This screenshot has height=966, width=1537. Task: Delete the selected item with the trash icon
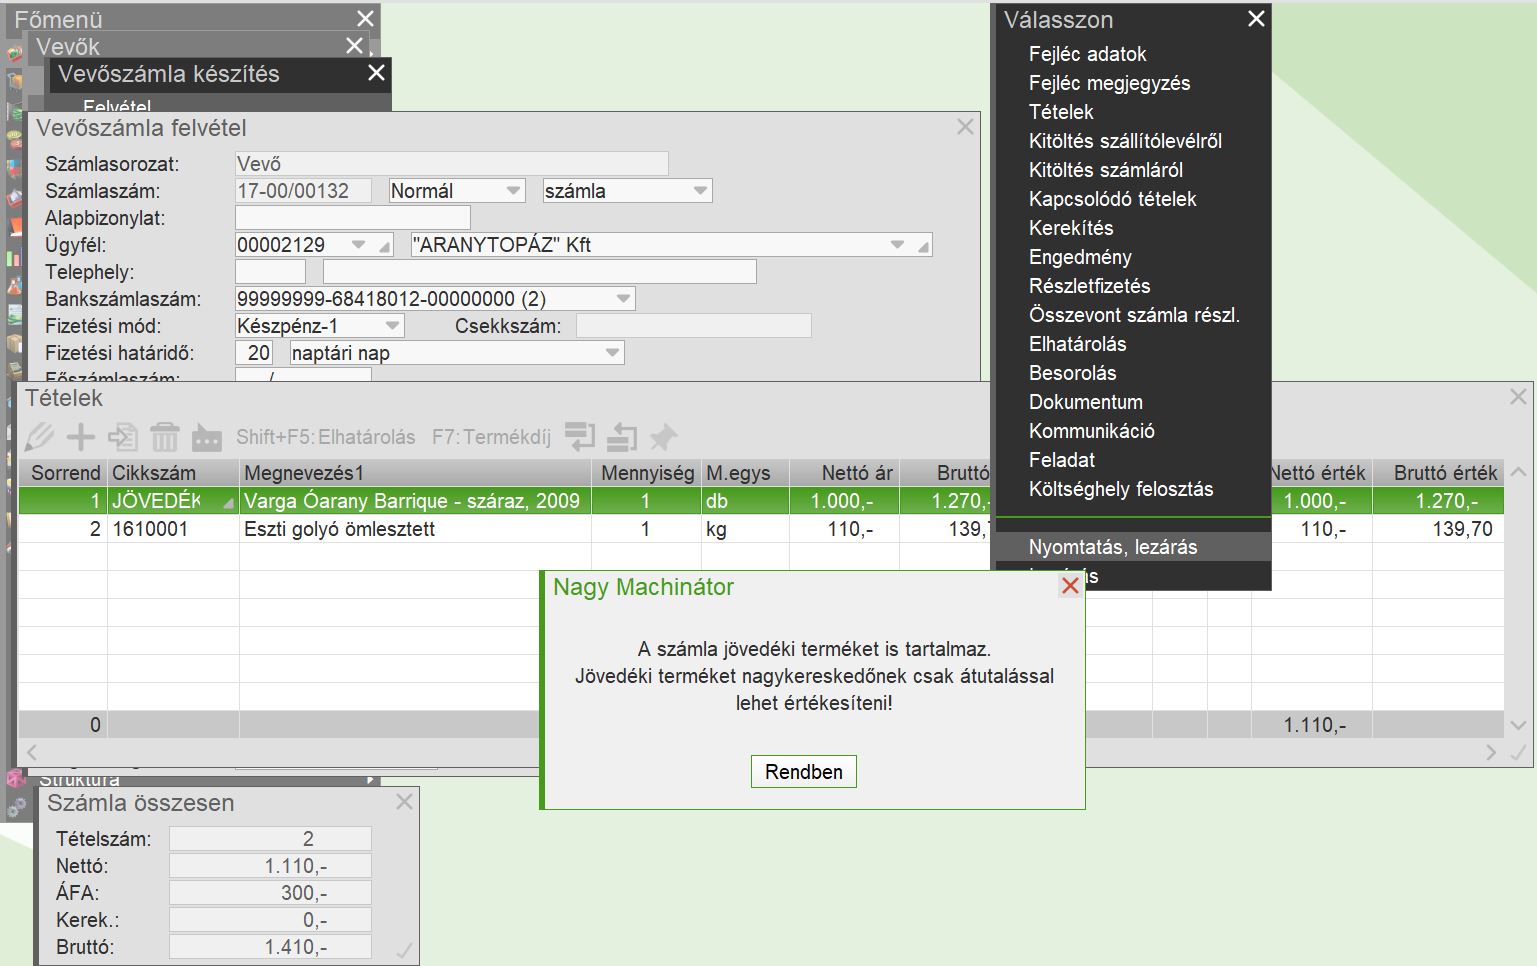(165, 437)
